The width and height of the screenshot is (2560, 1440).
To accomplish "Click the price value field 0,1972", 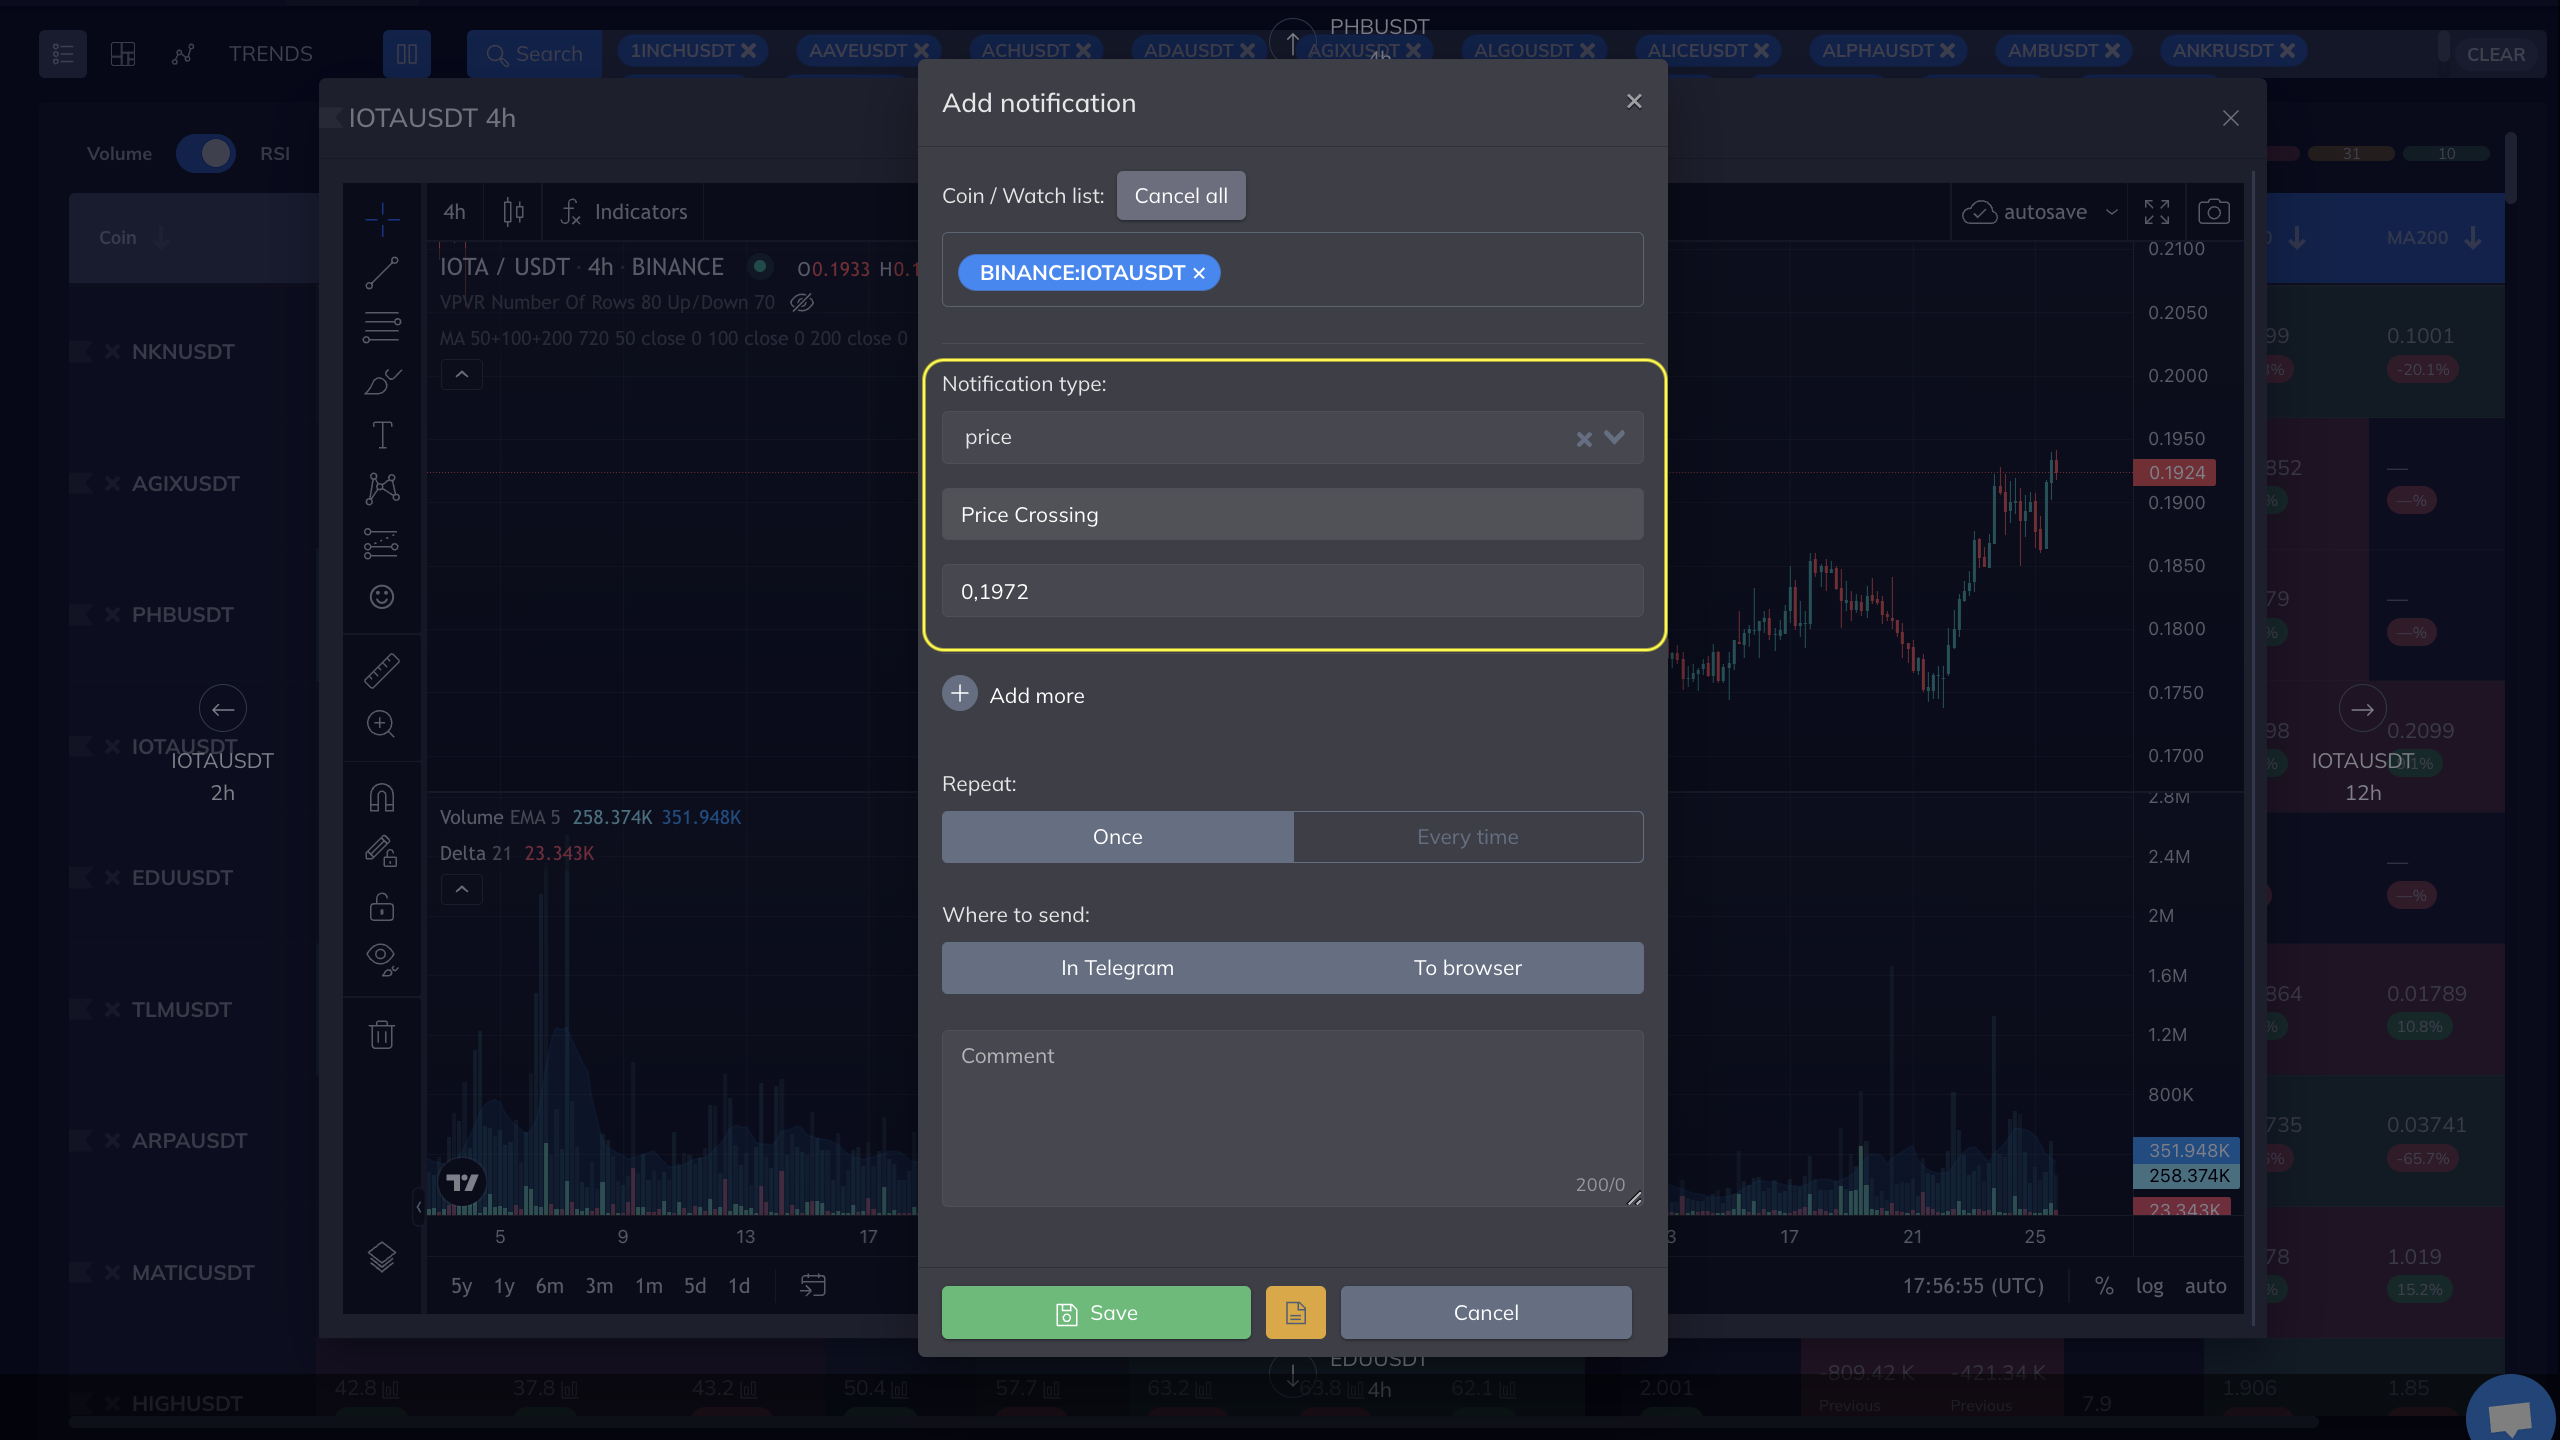I will [x=1292, y=591].
